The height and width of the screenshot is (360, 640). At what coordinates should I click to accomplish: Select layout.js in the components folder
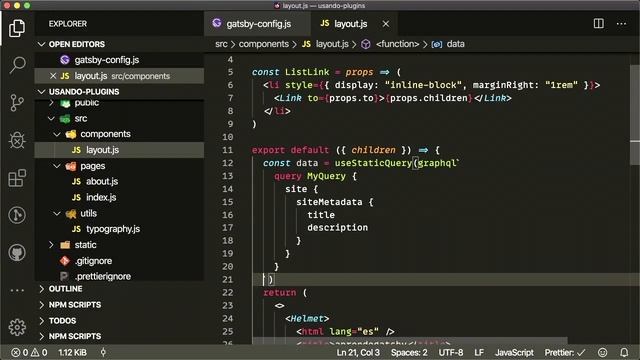(x=102, y=150)
